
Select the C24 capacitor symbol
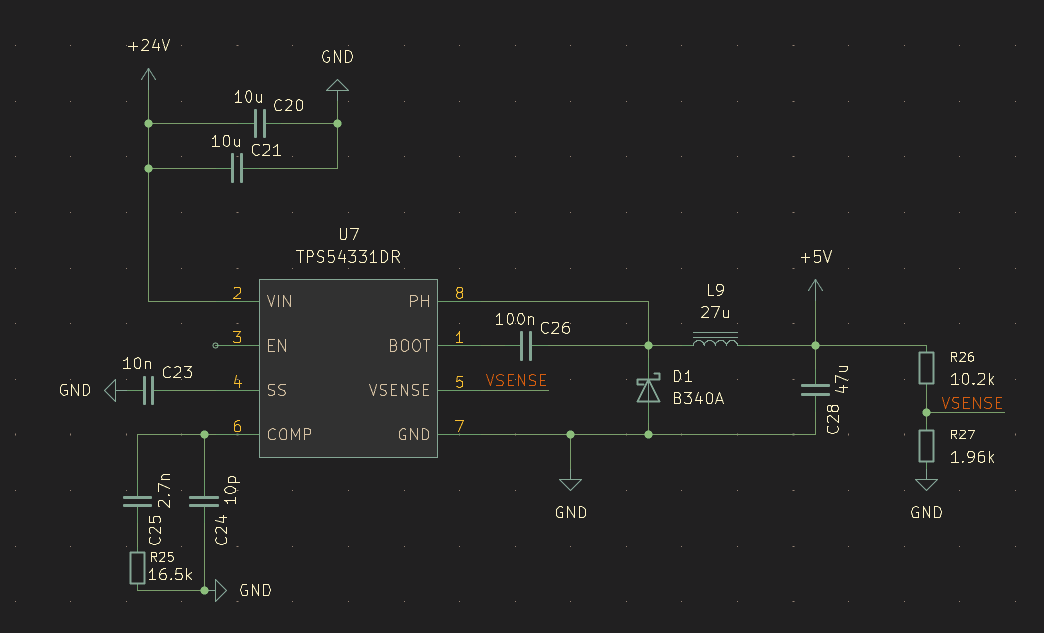tap(204, 502)
